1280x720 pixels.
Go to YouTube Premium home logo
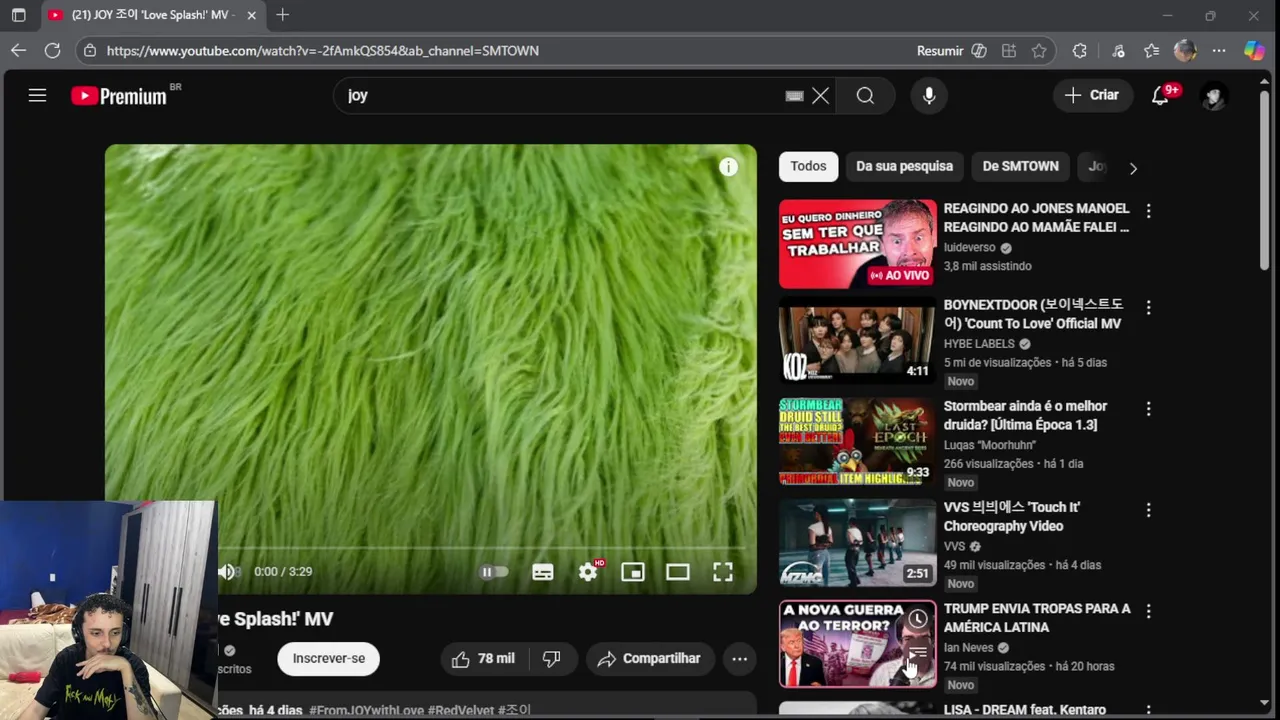(x=119, y=96)
